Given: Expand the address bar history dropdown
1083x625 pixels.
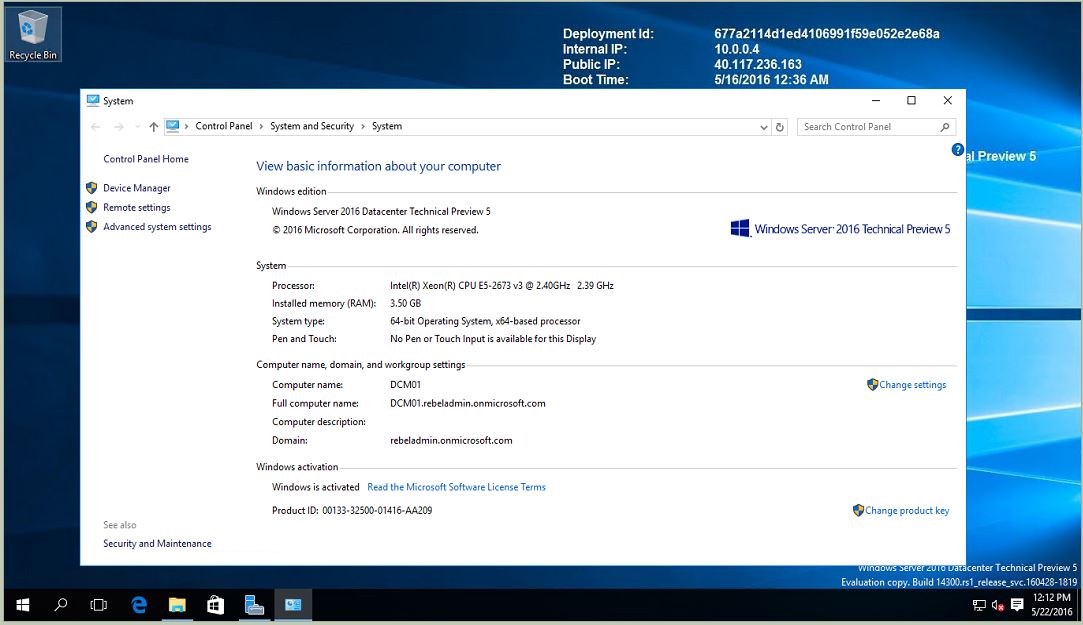Looking at the screenshot, I should point(763,127).
